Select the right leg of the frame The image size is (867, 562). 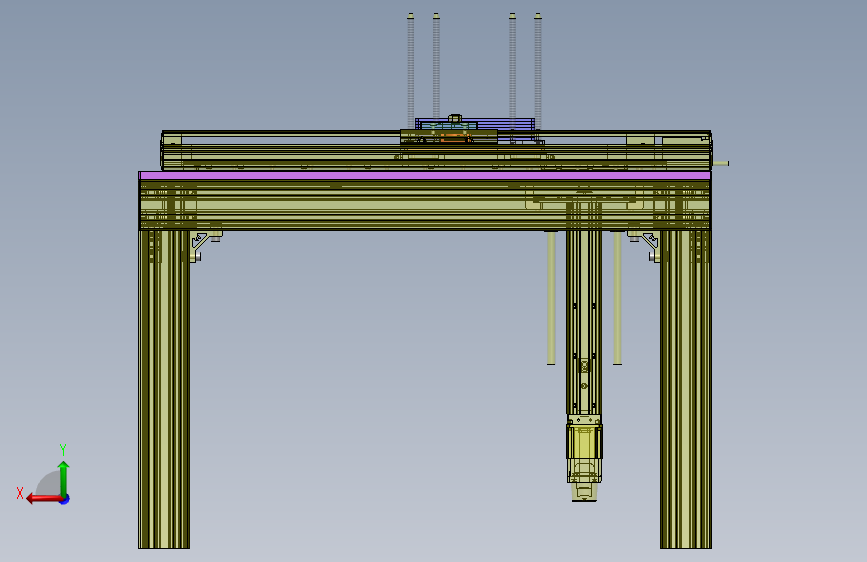686,389
